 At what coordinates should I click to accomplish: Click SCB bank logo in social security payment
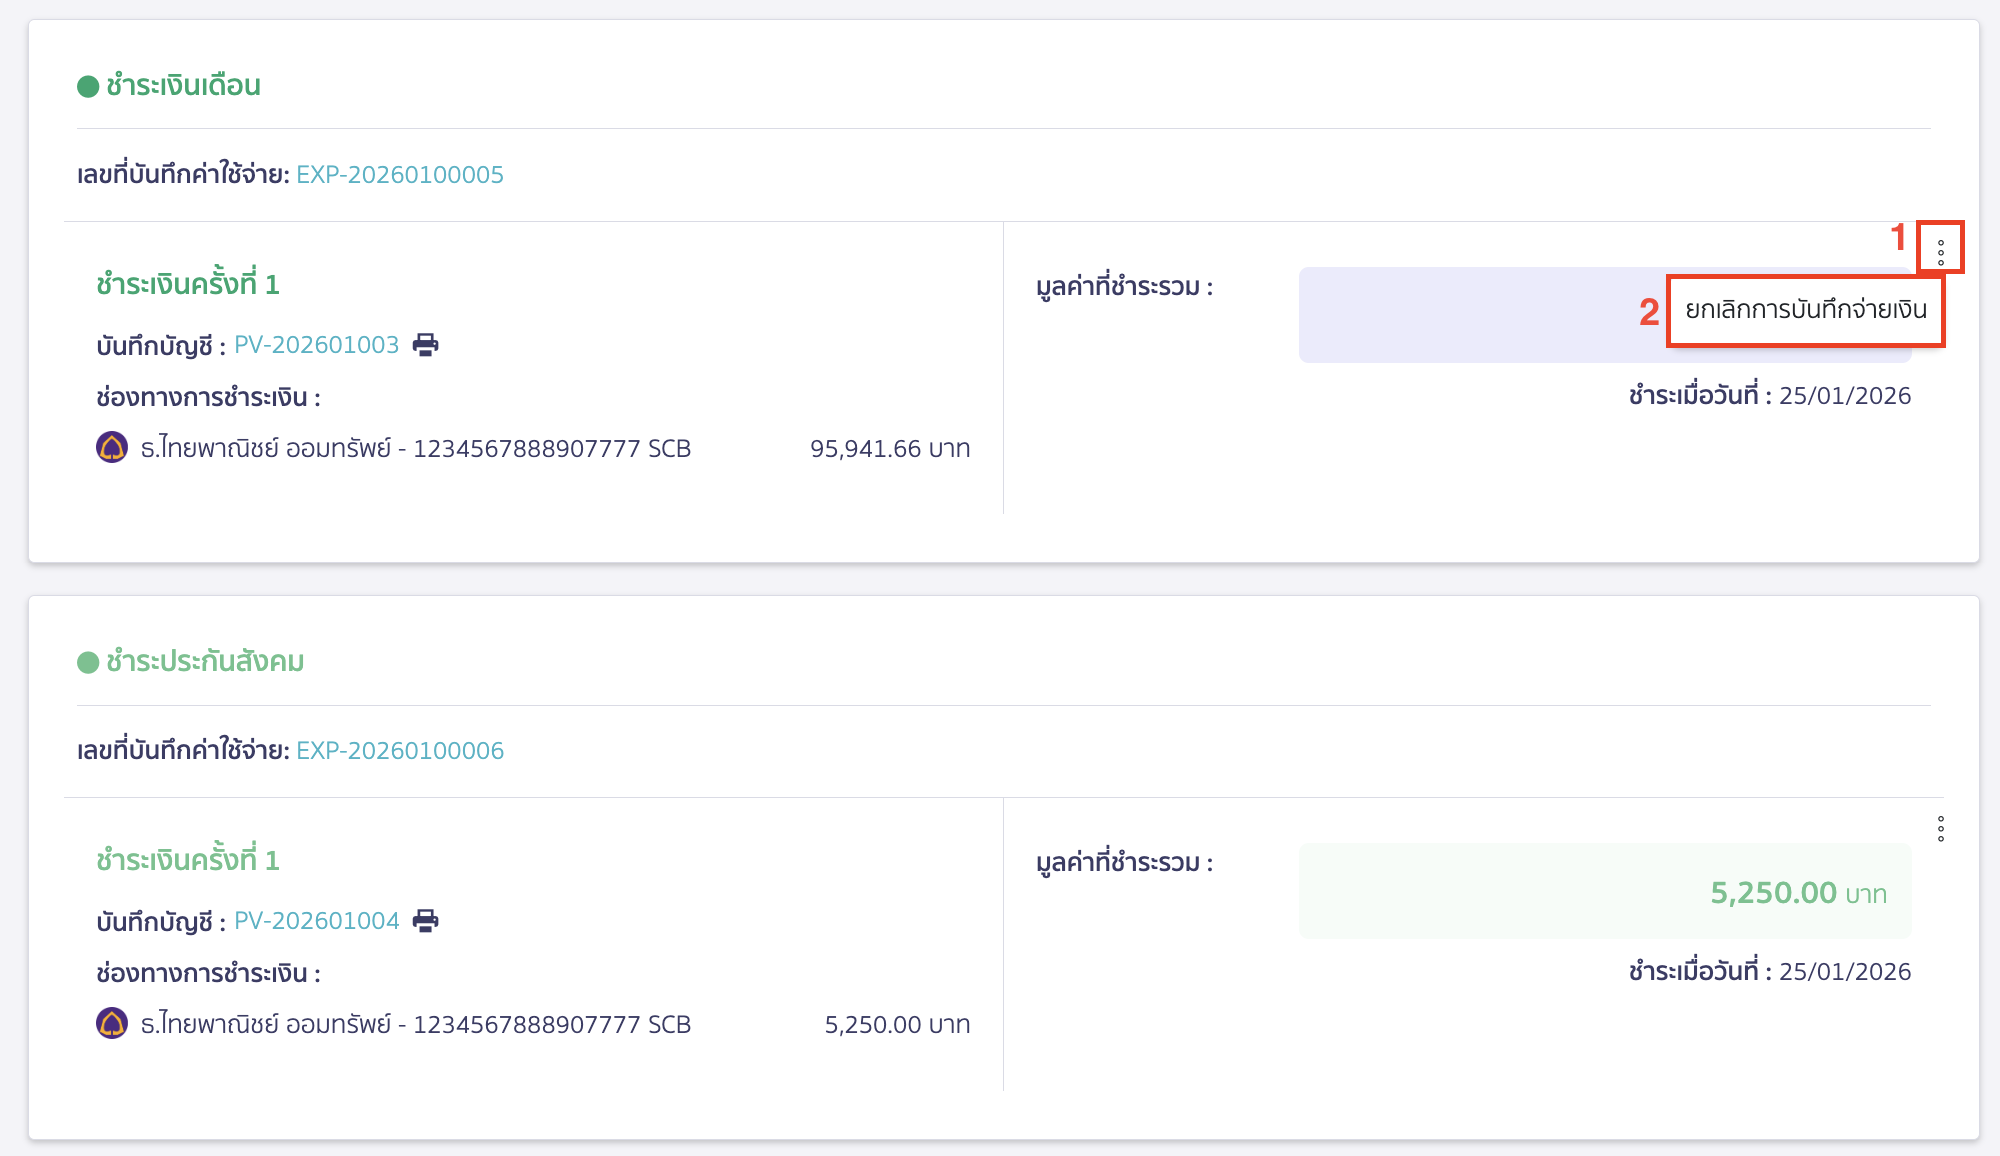click(112, 1024)
